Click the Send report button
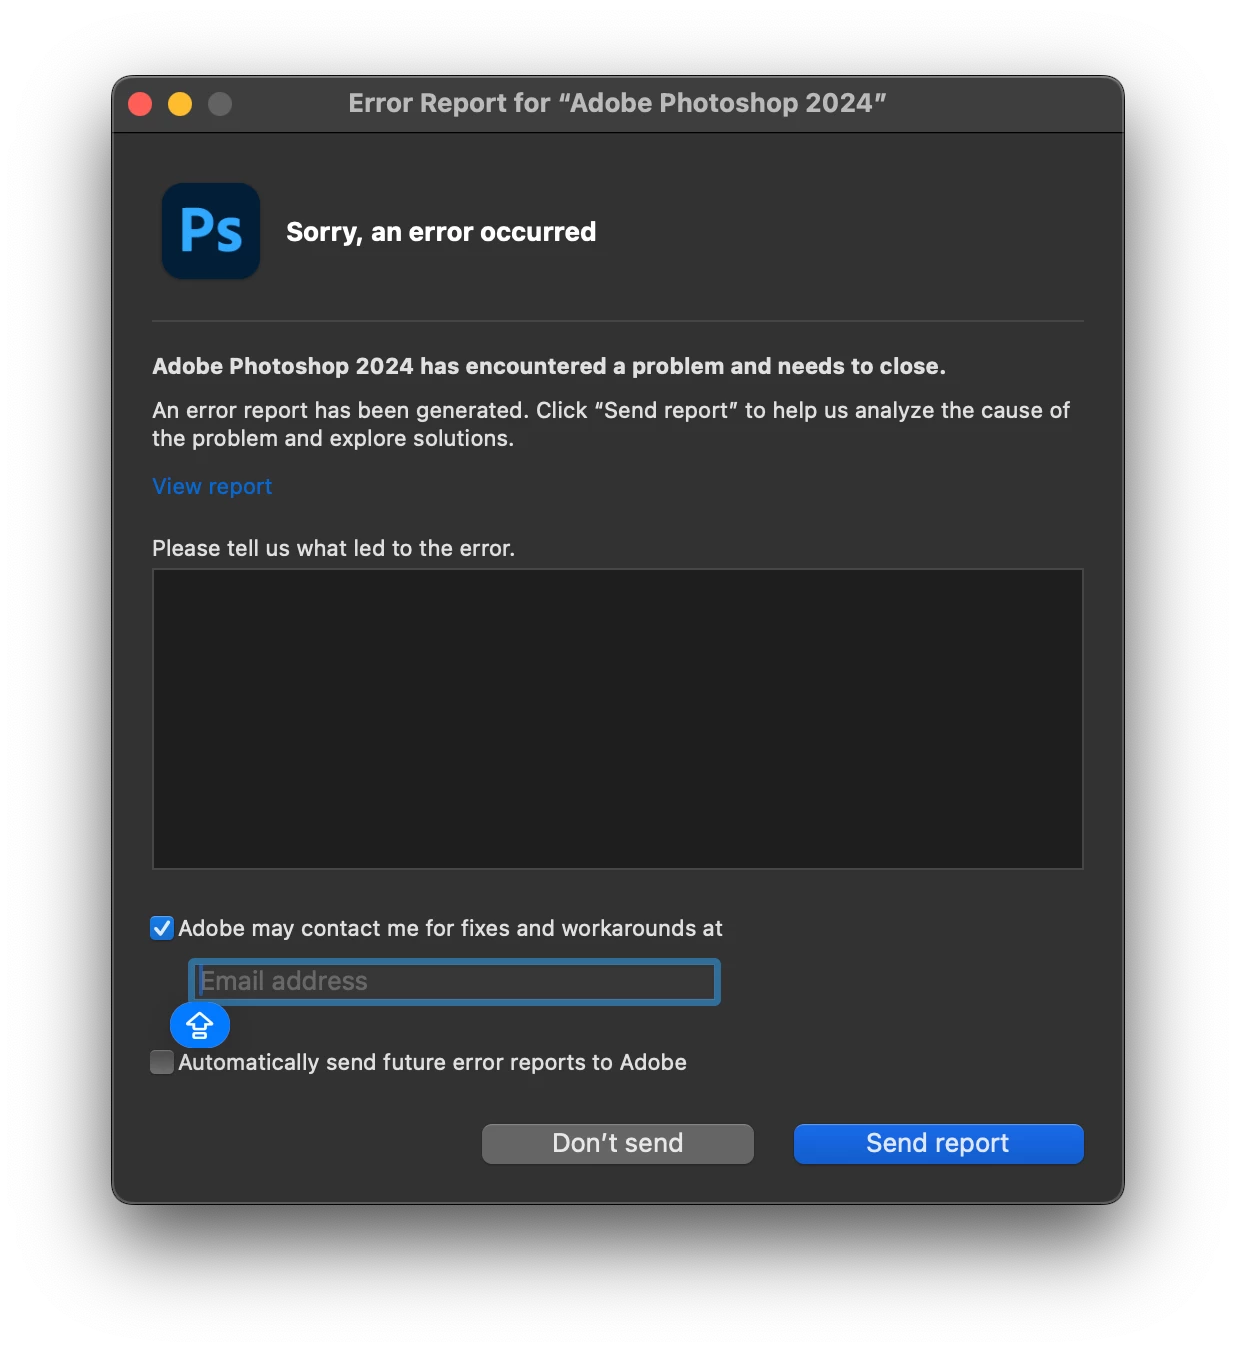The width and height of the screenshot is (1236, 1352). [x=938, y=1143]
